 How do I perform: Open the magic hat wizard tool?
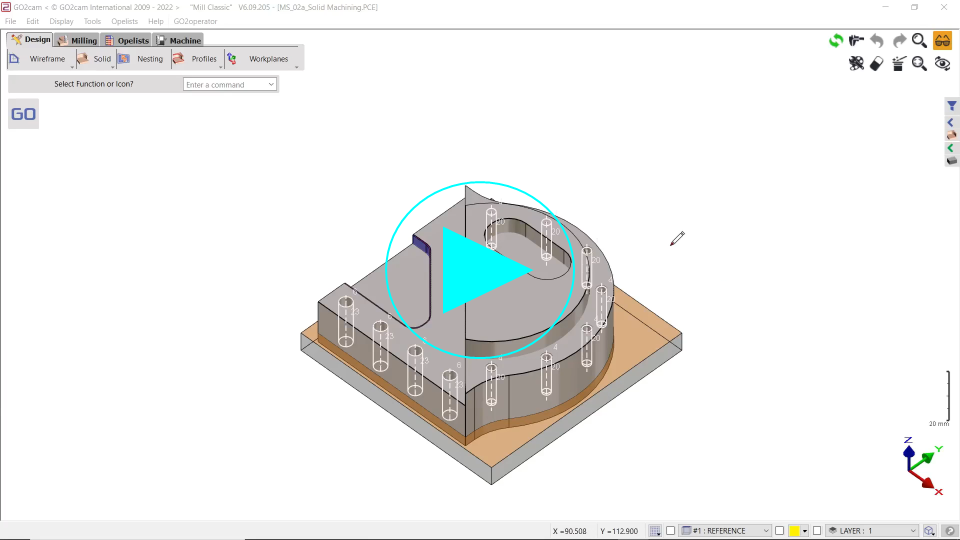pos(899,64)
